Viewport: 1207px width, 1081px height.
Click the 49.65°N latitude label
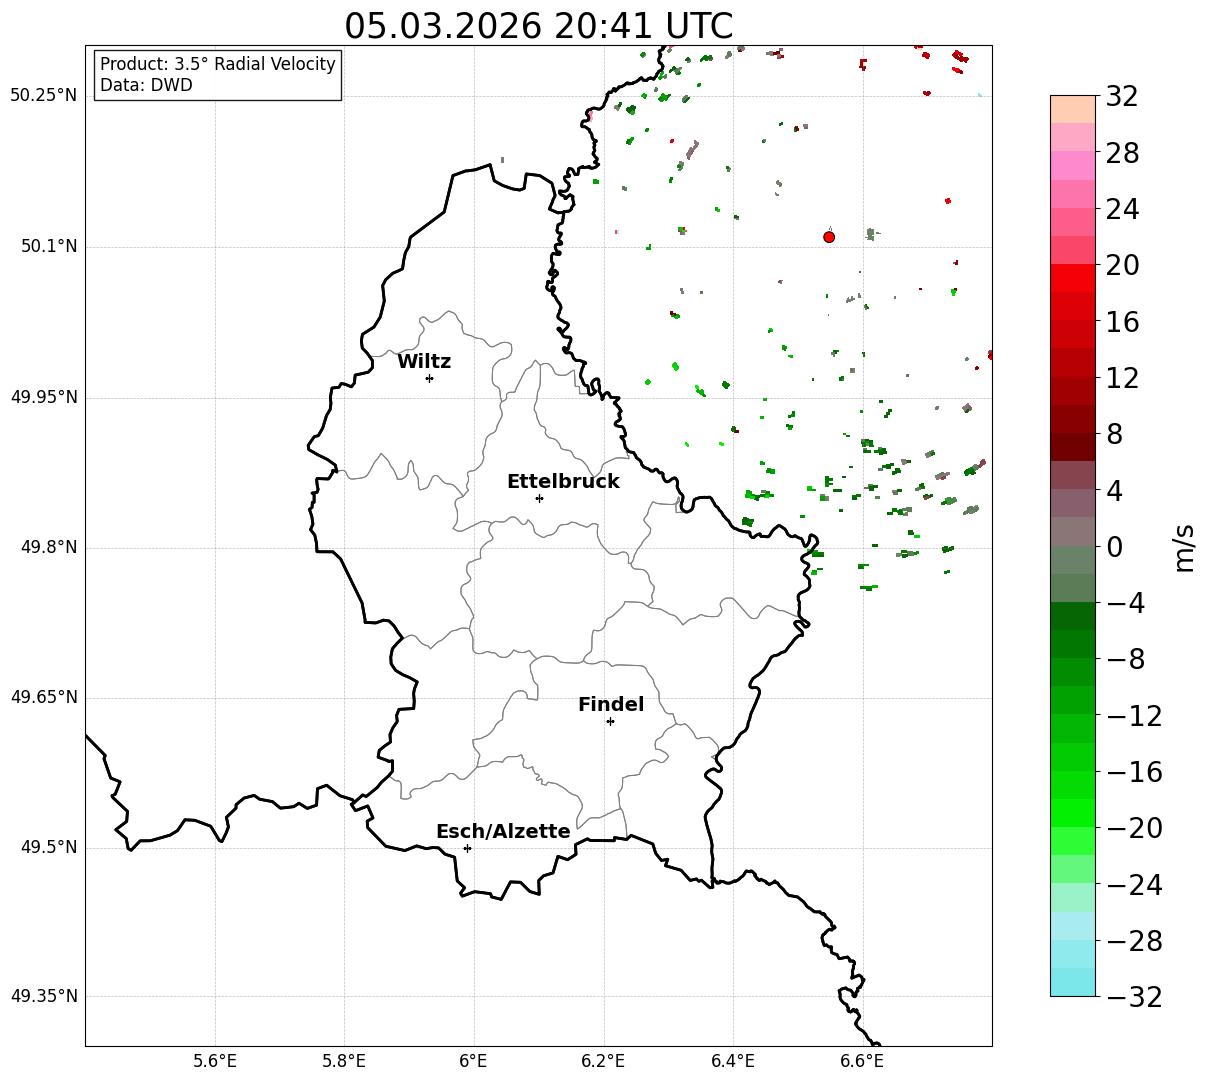(43, 697)
